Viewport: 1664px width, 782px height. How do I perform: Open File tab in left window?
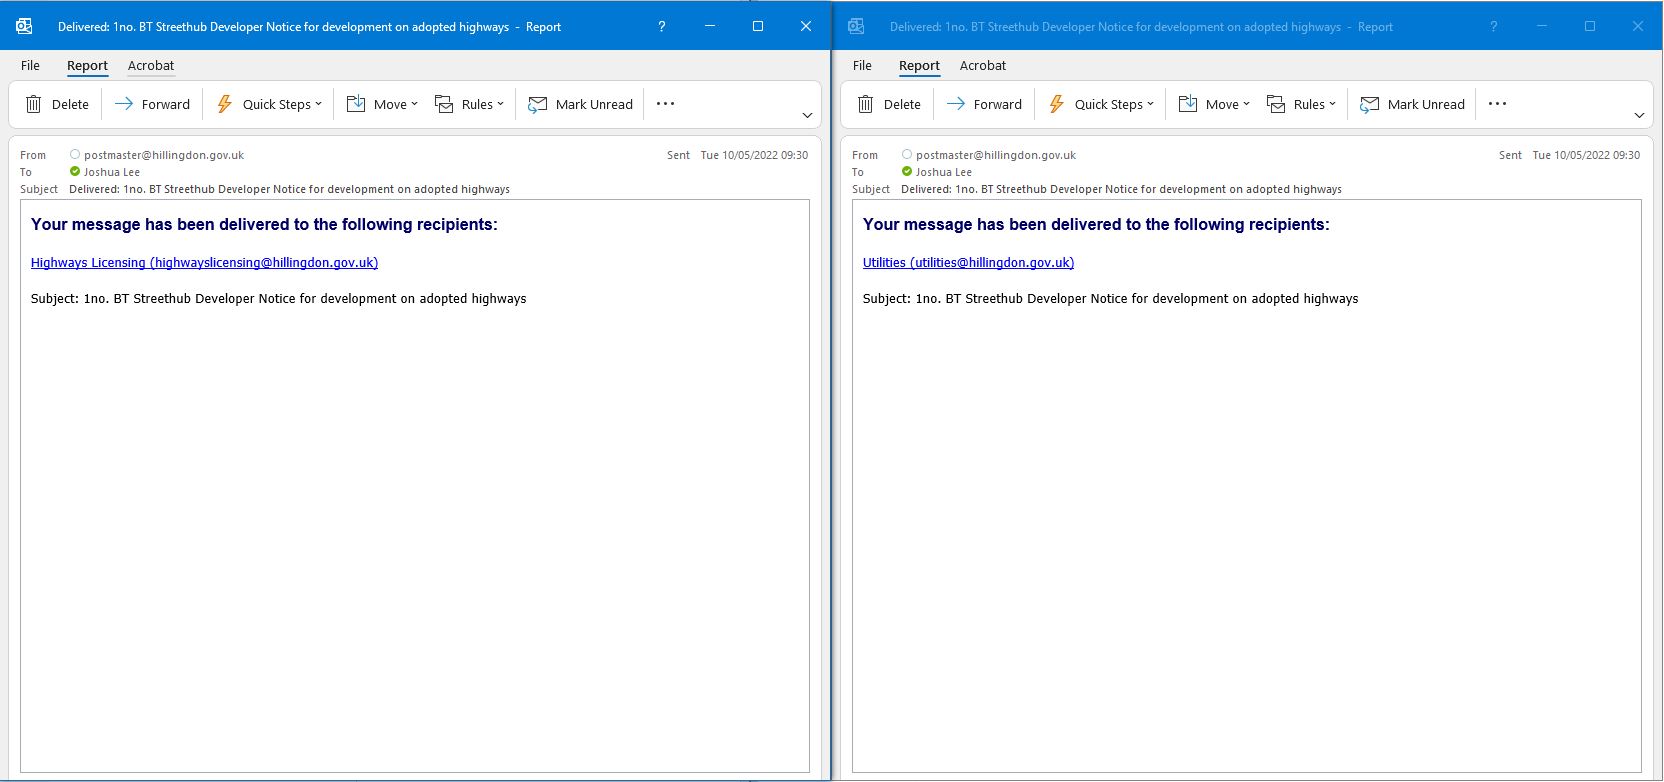tap(31, 65)
